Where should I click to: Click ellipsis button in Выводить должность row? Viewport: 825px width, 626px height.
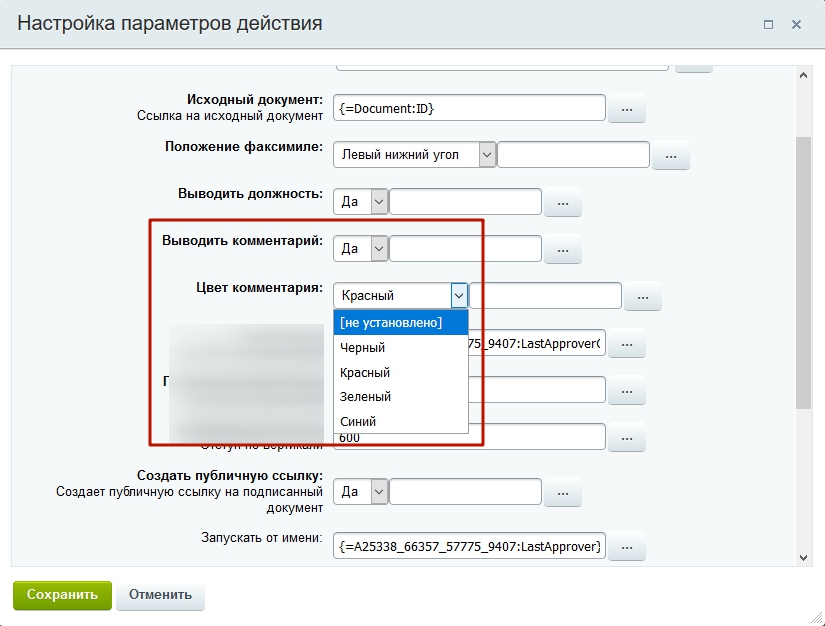pyautogui.click(x=562, y=202)
